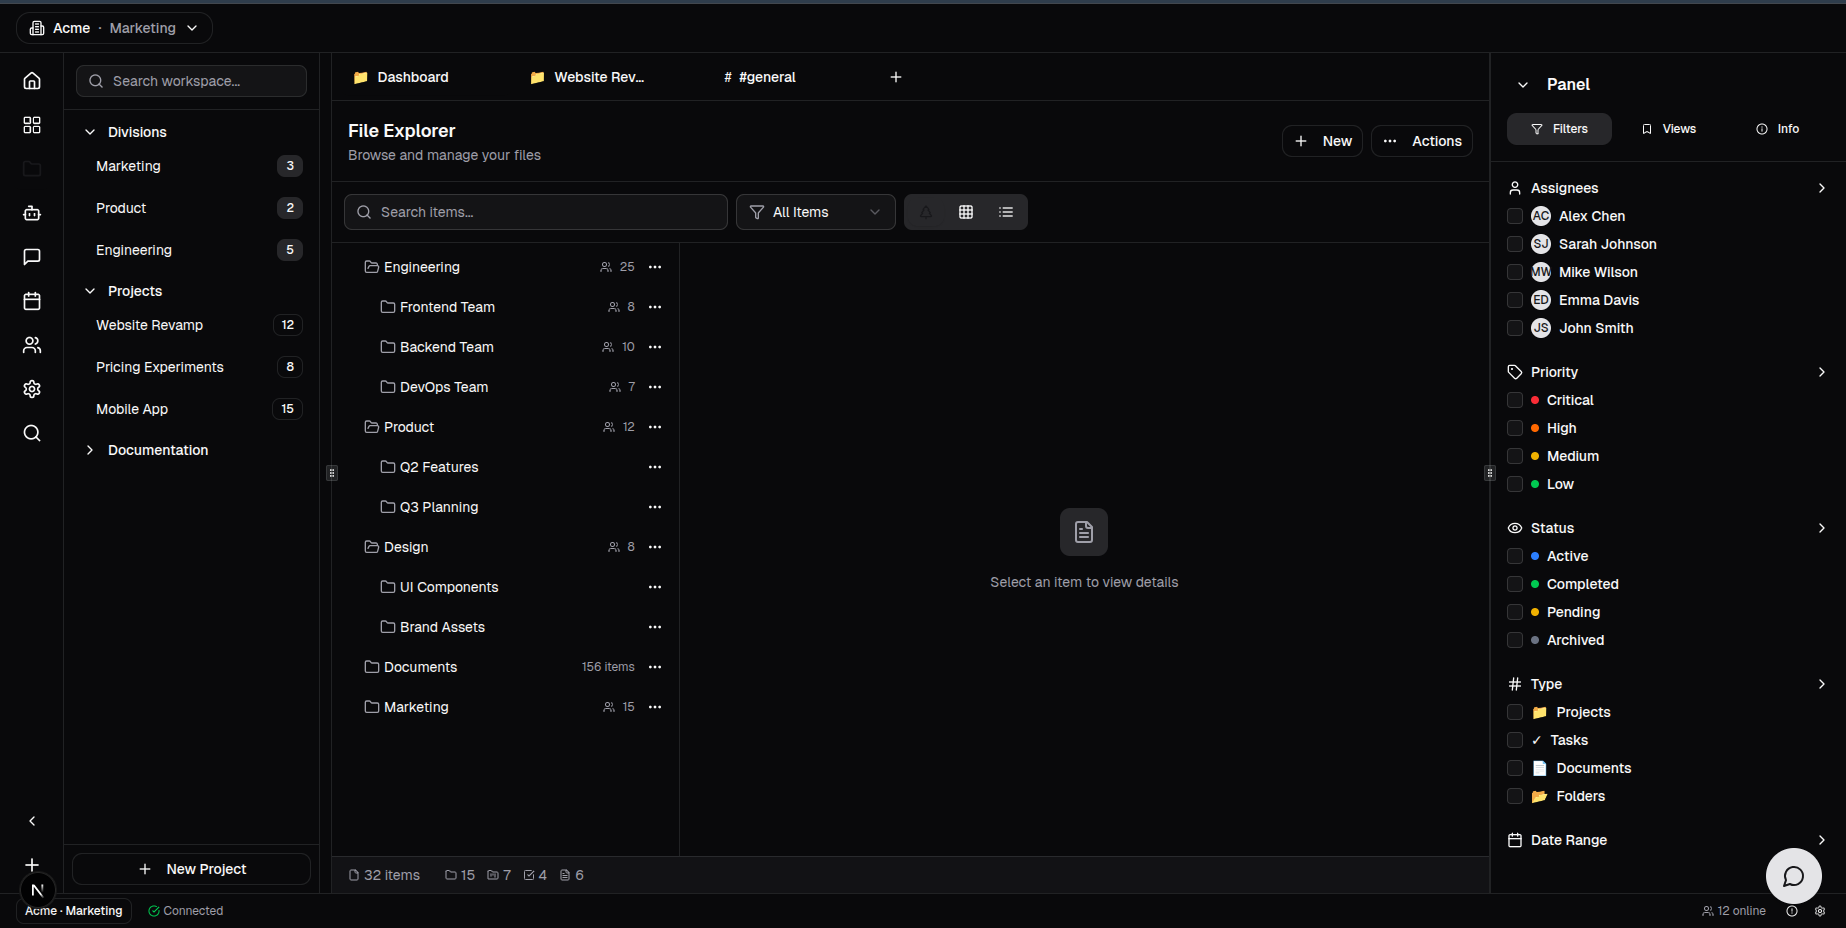Image resolution: width=1846 pixels, height=928 pixels.
Task: Open the All Items filter dropdown
Action: pyautogui.click(x=815, y=212)
